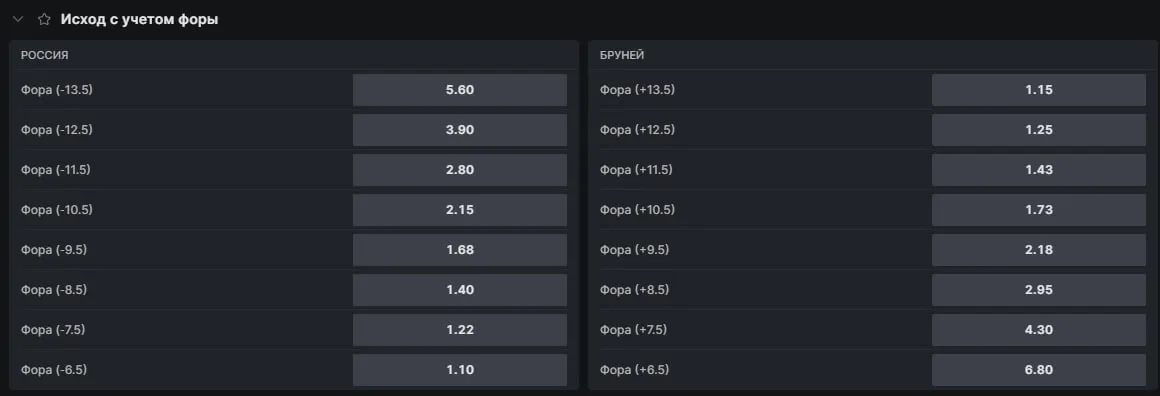Bet on Бруней Фора (+10.5) at 1.73
Image resolution: width=1160 pixels, height=396 pixels.
(1039, 210)
